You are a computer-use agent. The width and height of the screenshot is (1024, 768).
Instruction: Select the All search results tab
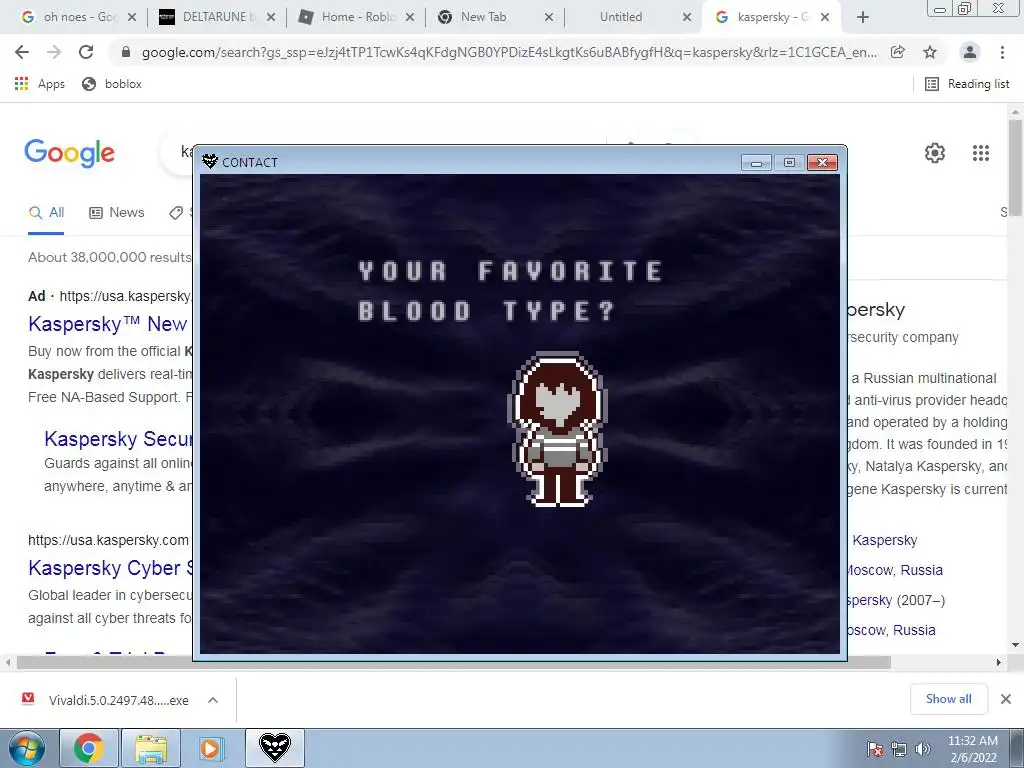click(46, 213)
